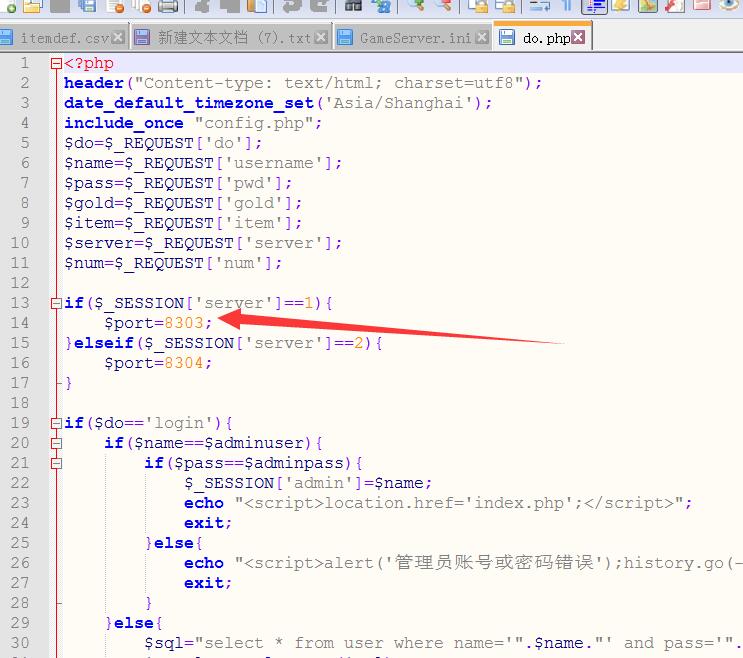Collapse the if($do=='login') fold on line 19
Viewport: 743px width, 658px height.
(56, 423)
